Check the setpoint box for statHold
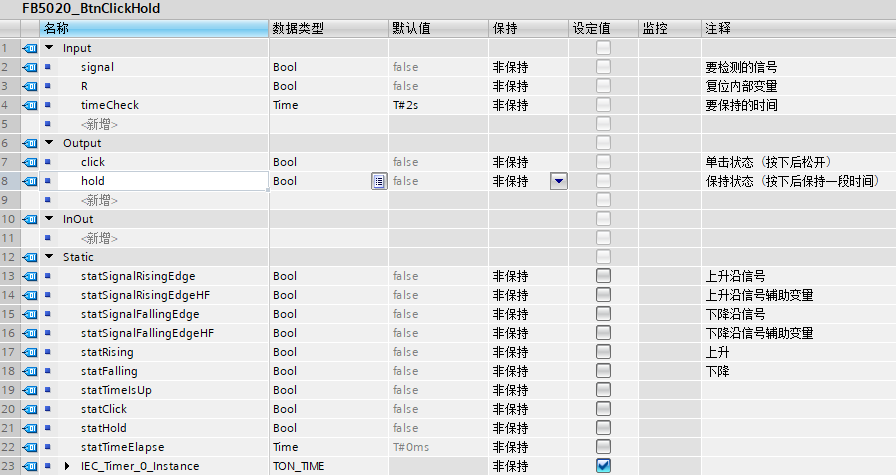The image size is (896, 475). click(x=603, y=428)
